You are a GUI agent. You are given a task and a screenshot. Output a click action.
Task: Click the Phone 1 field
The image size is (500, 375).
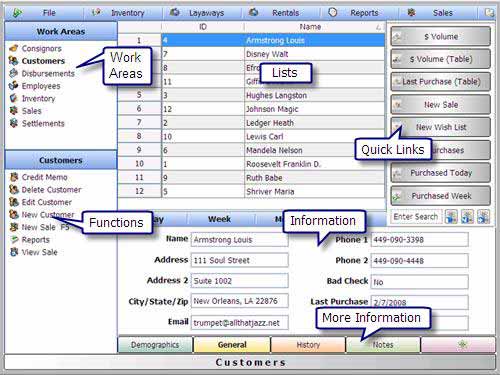click(419, 240)
